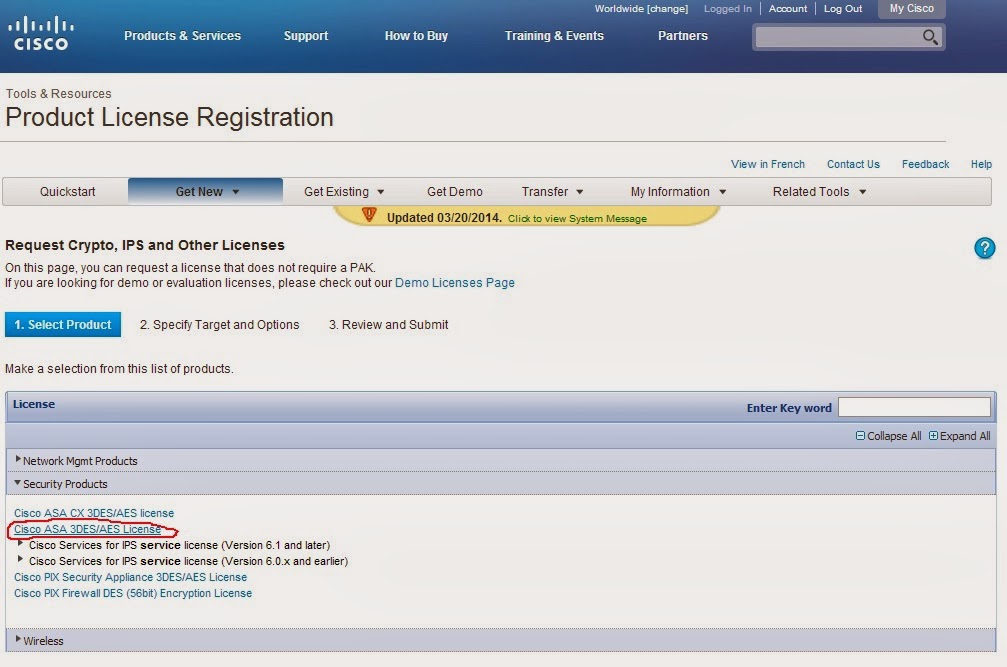
Task: Click the Logged In text
Action: (x=728, y=9)
